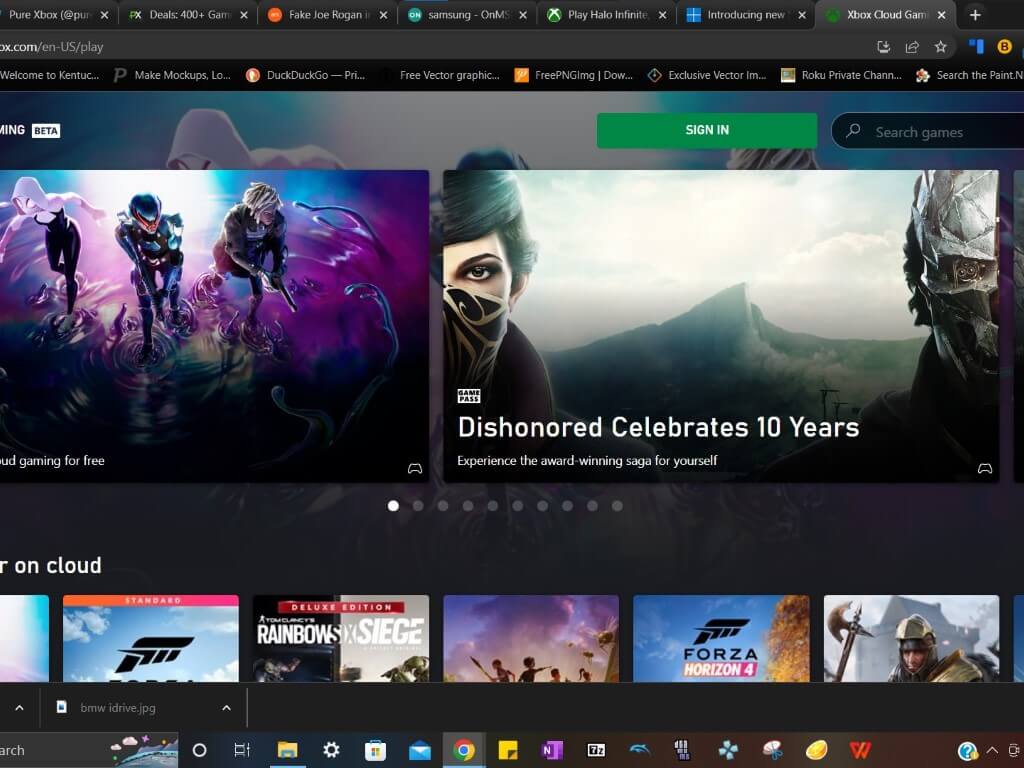Viewport: 1024px width, 768px height.
Task: Open the Dishonored Celebrates 10 Years banner
Action: 721,326
